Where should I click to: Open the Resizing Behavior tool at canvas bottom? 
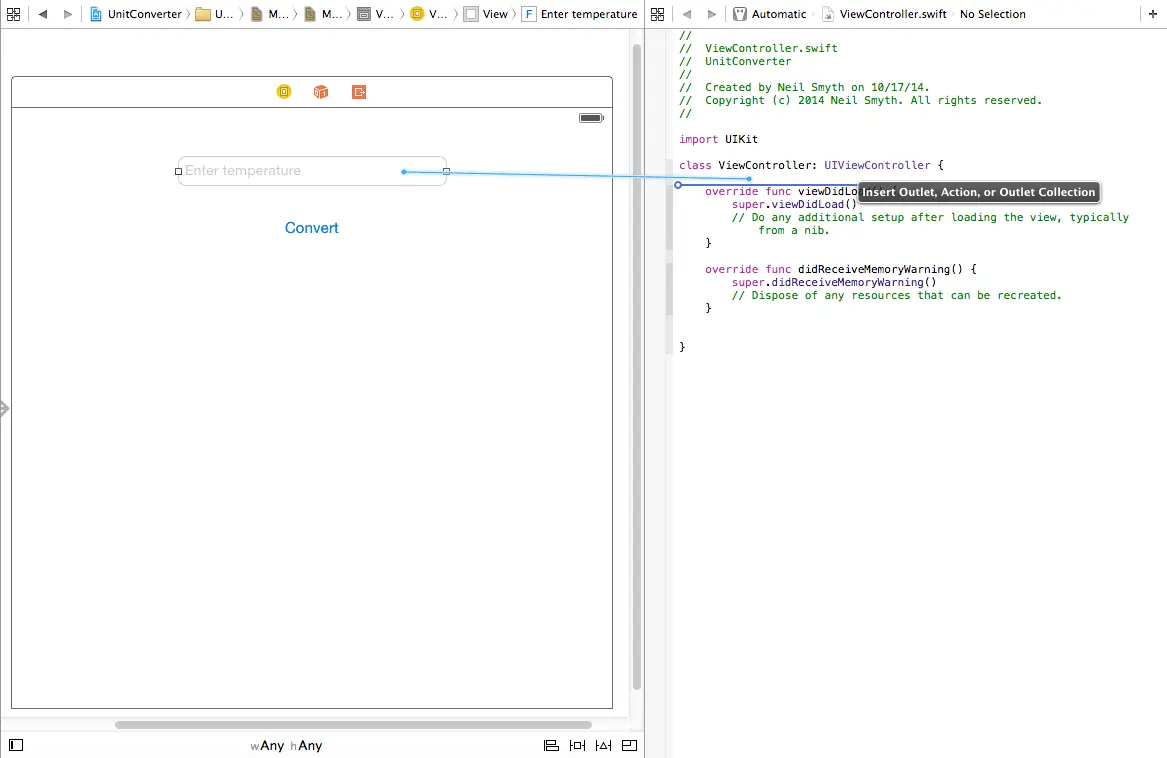pyautogui.click(x=629, y=745)
